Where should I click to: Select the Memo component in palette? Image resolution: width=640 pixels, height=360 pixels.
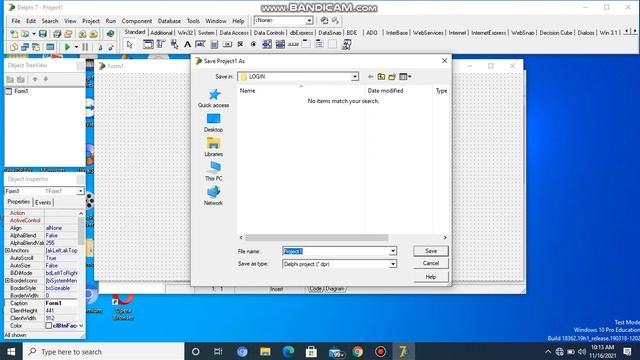point(214,44)
